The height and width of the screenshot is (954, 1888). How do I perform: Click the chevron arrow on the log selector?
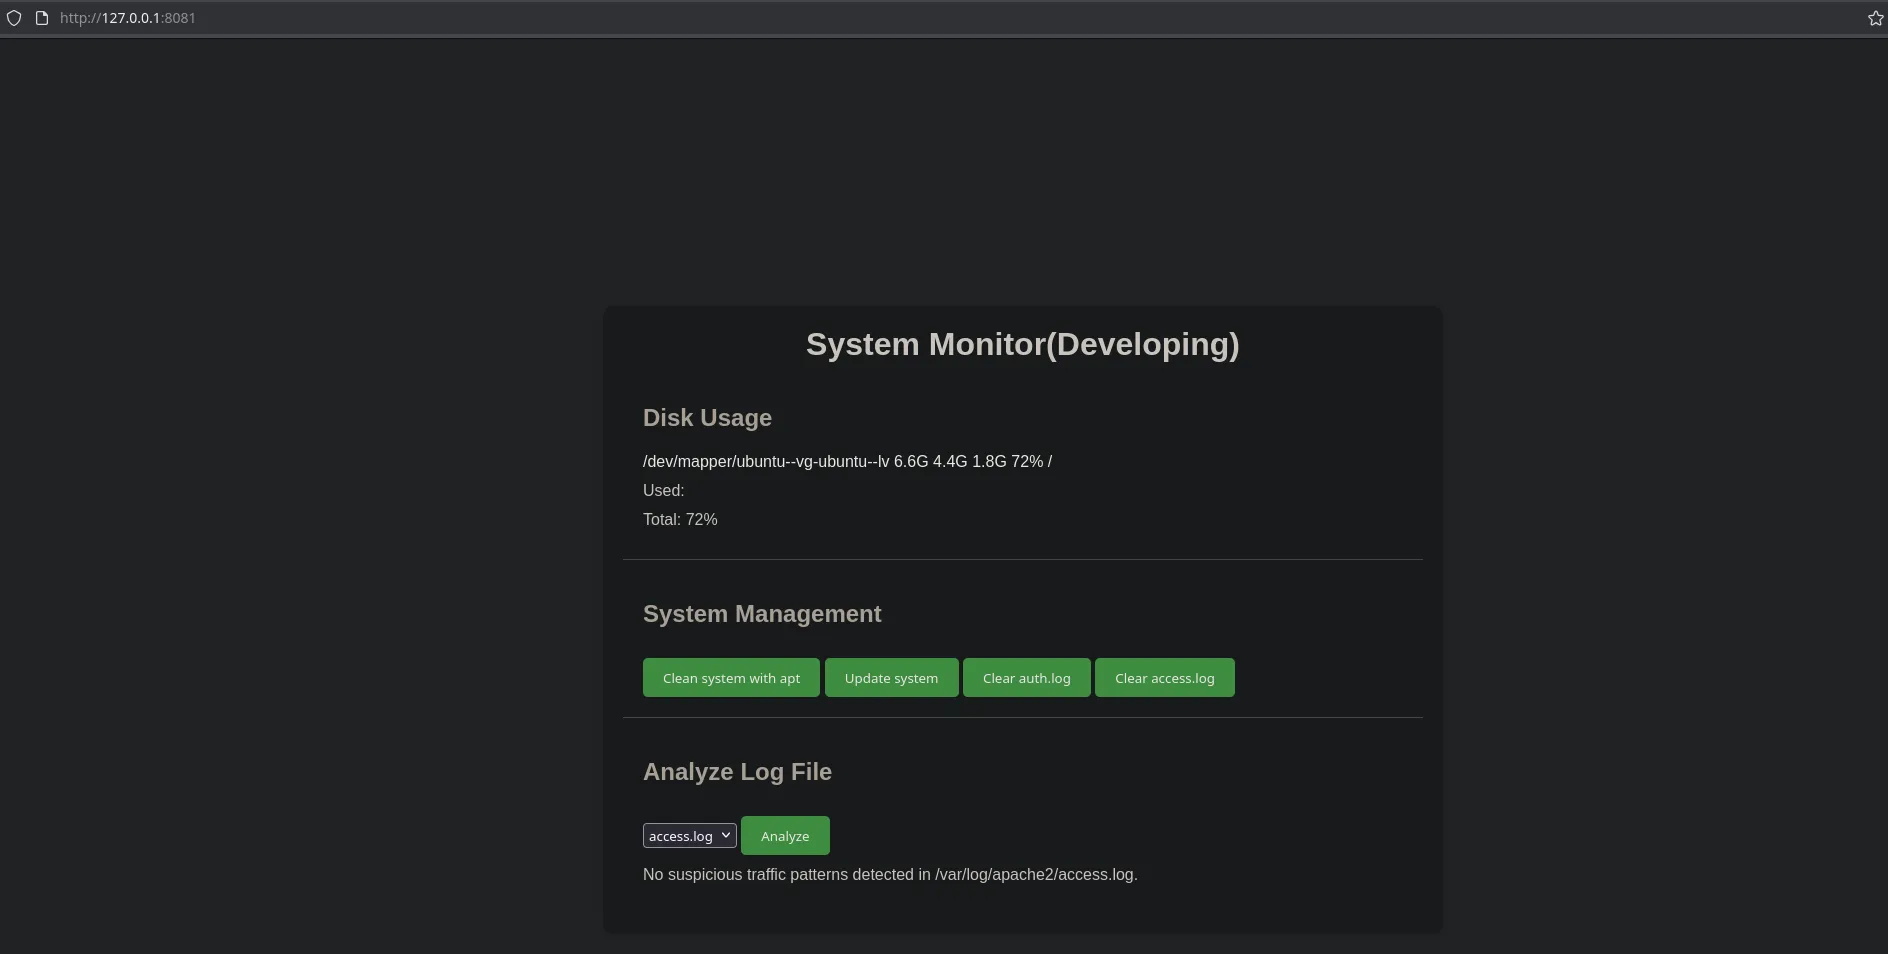726,835
